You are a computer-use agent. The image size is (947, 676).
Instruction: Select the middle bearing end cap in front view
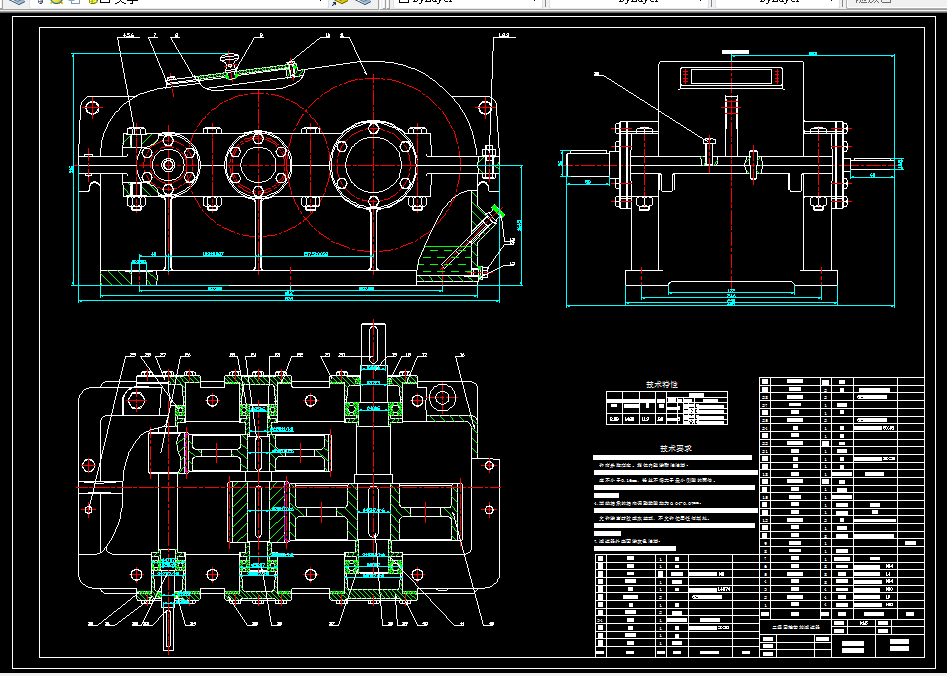coord(258,164)
